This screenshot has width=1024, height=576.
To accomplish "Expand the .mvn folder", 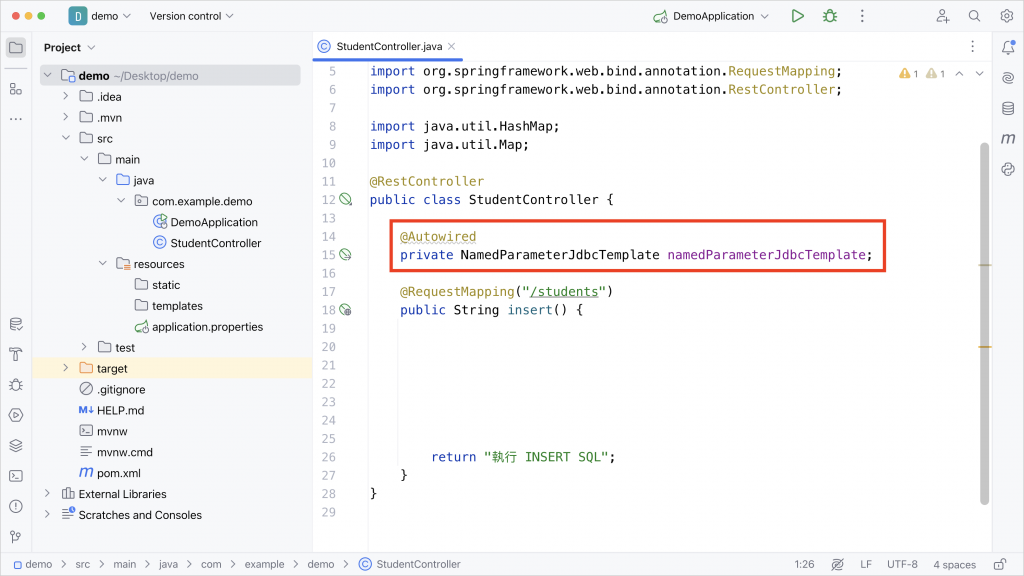I will pyautogui.click(x=65, y=118).
